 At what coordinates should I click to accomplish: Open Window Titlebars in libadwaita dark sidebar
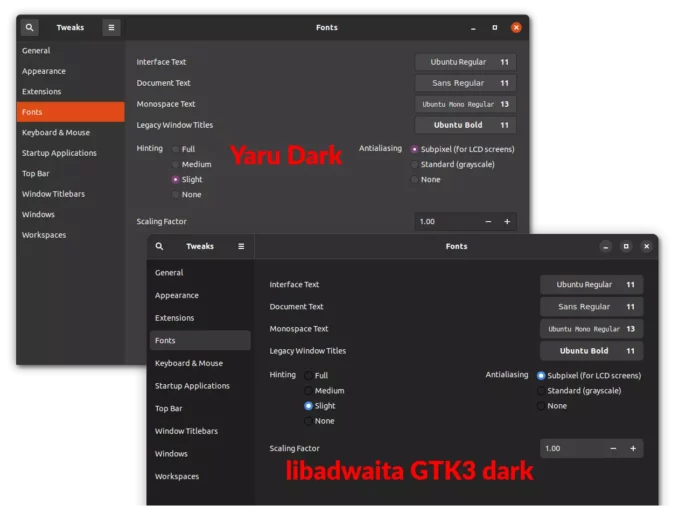pyautogui.click(x=200, y=431)
